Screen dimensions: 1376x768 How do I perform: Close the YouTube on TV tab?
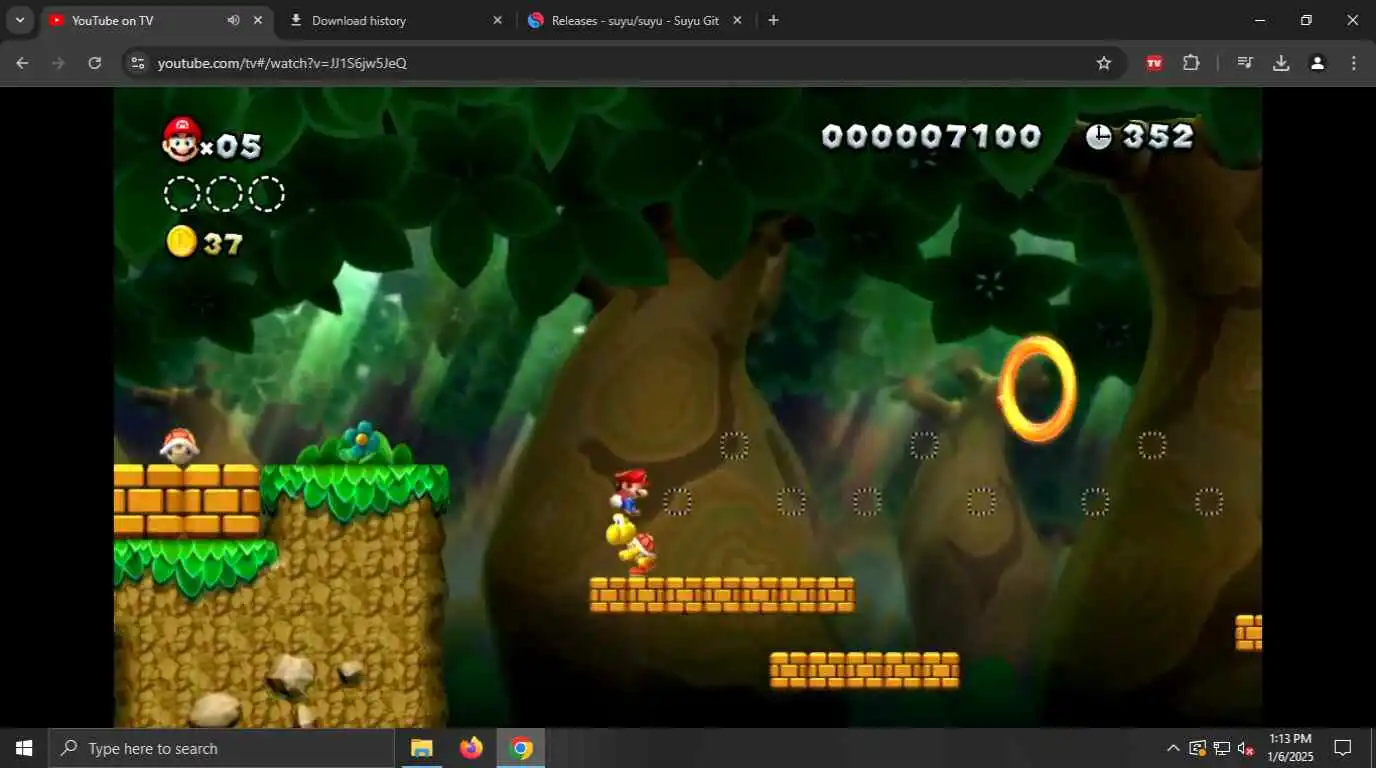click(x=258, y=20)
